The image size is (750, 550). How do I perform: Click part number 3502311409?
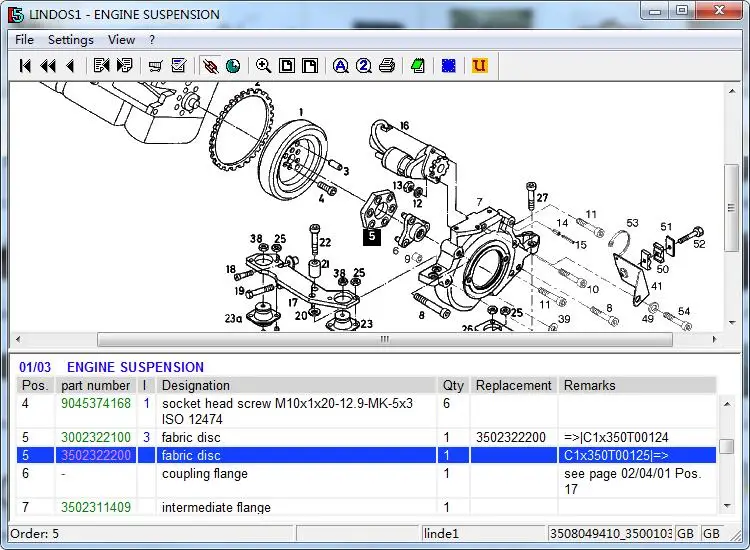(96, 507)
